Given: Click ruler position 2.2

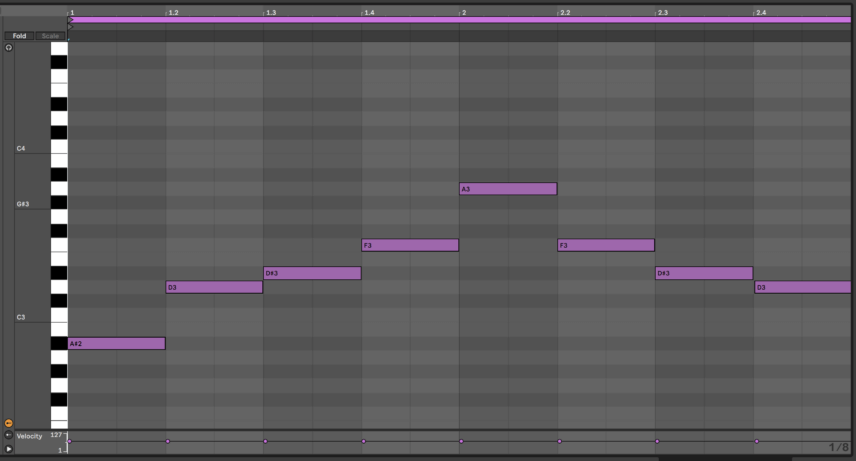Looking at the screenshot, I should (x=564, y=13).
